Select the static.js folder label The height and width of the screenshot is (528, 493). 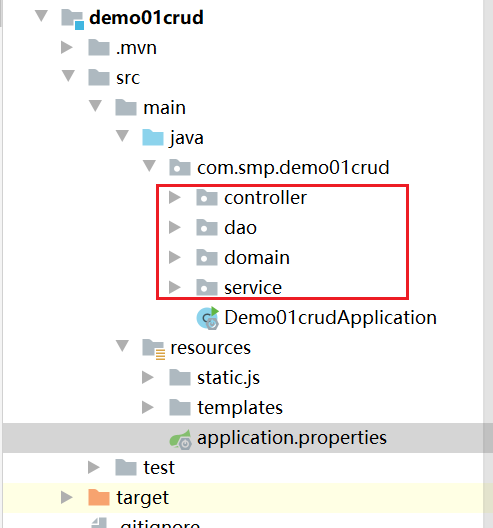click(x=229, y=378)
